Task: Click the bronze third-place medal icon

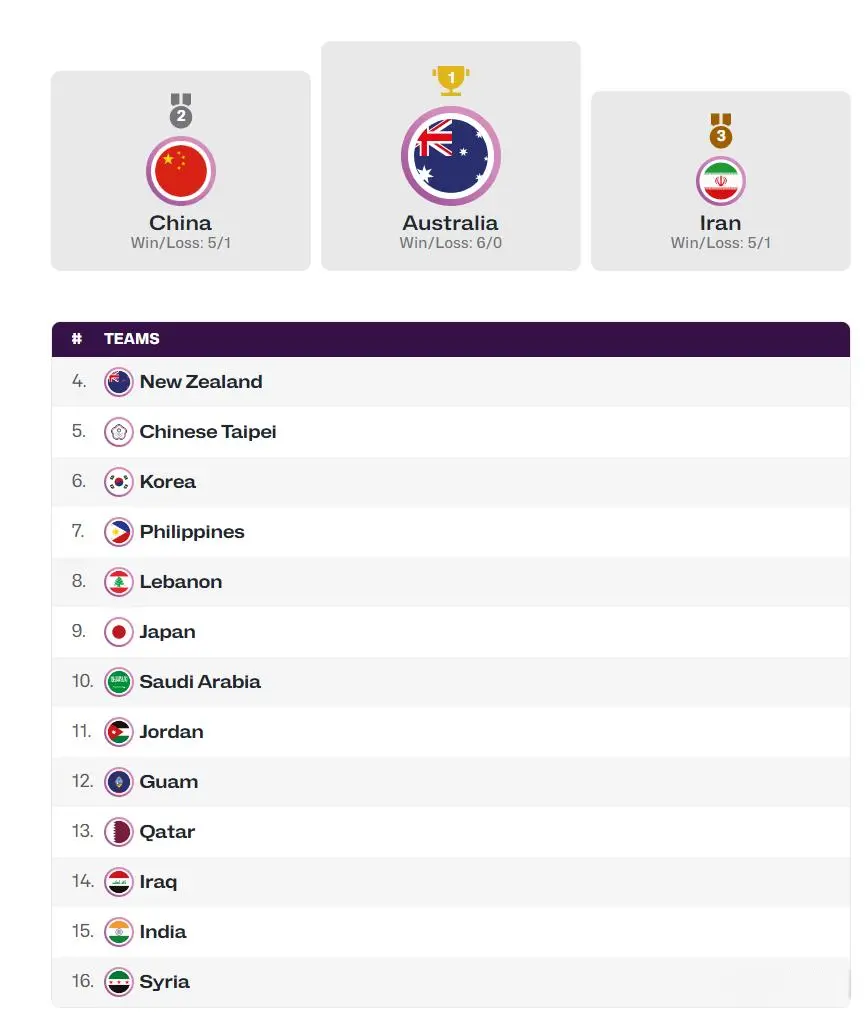Action: coord(720,131)
